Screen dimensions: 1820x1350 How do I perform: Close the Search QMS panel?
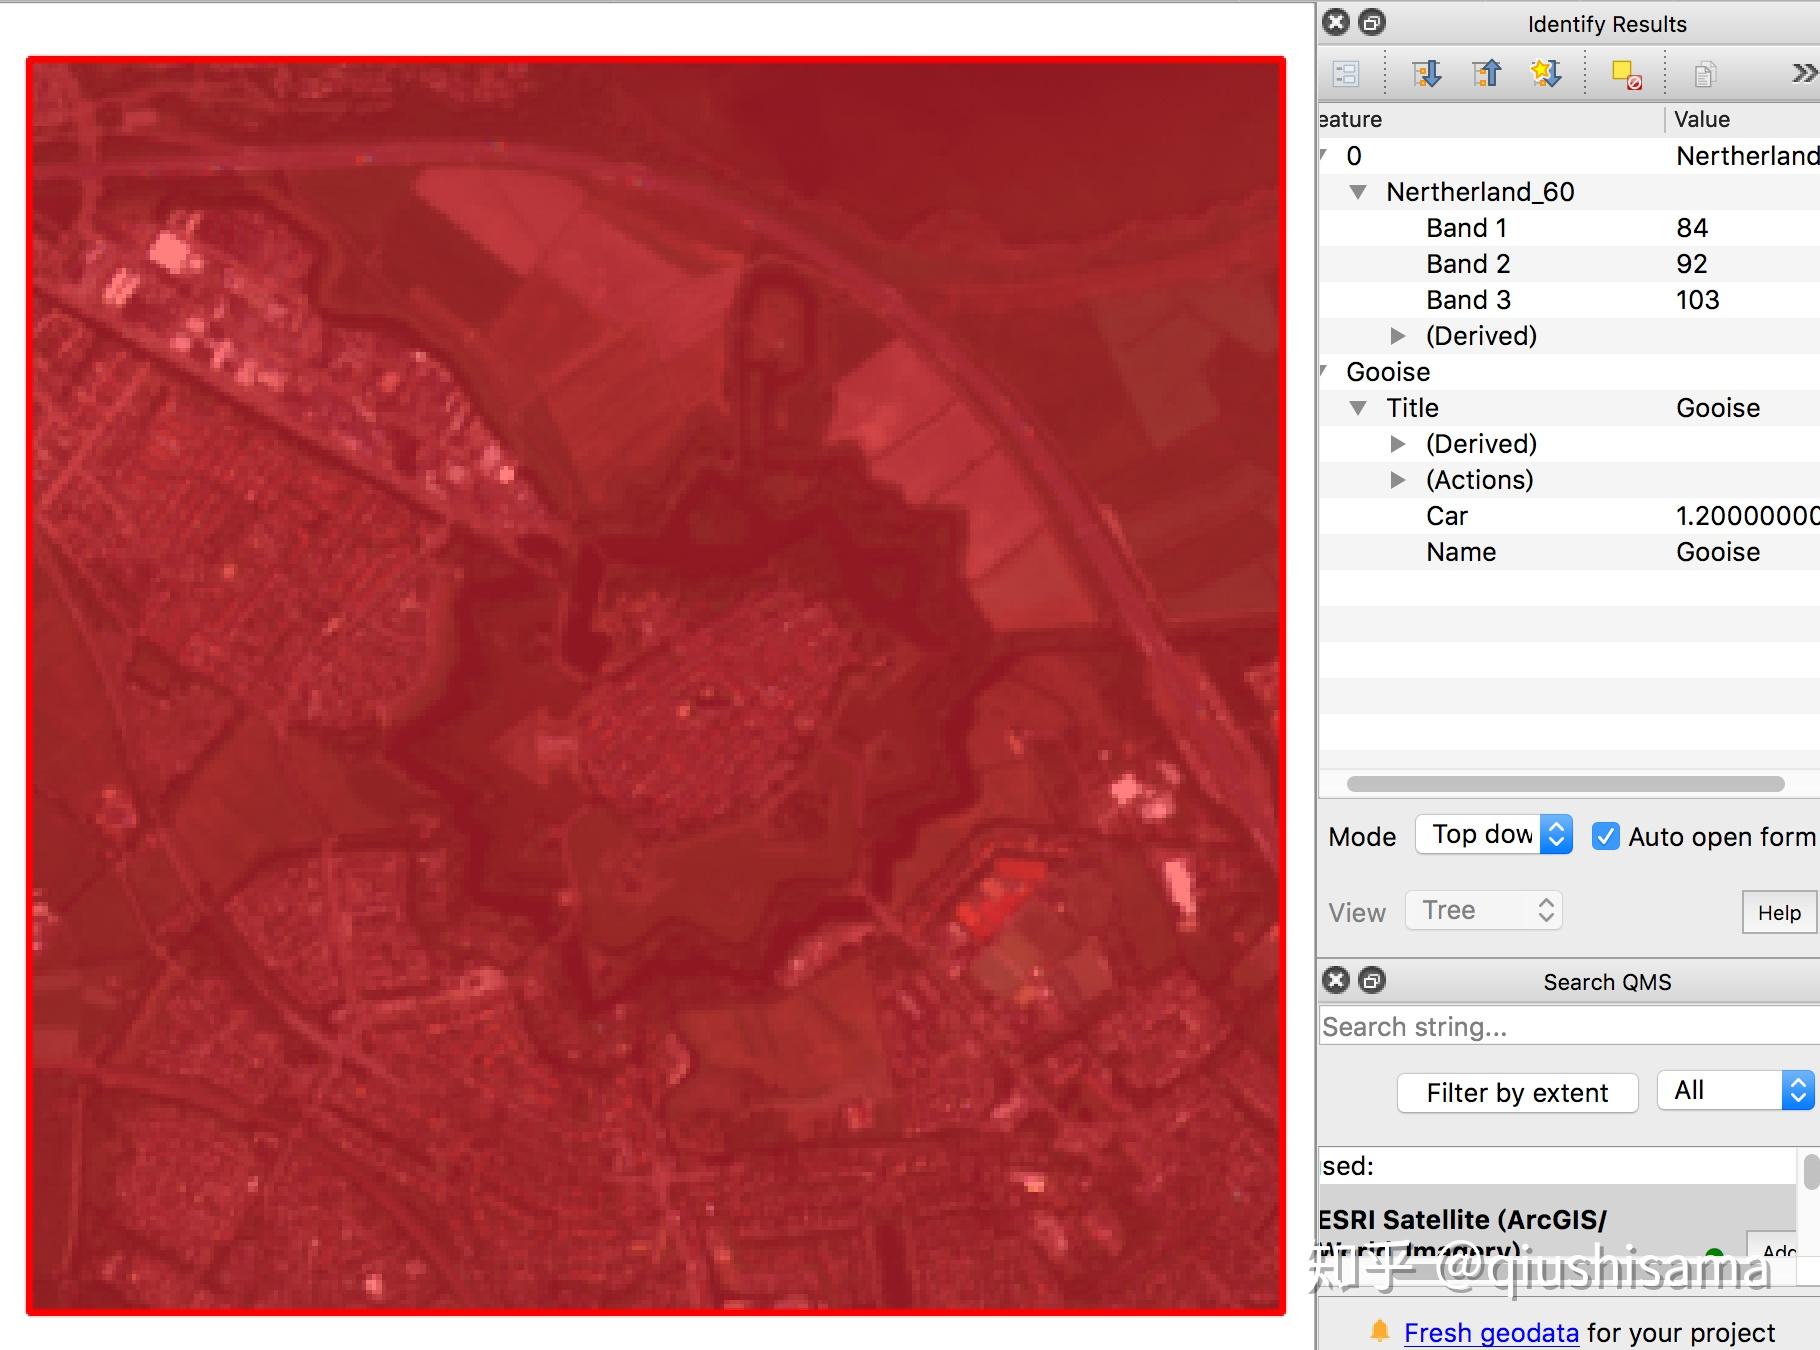(1336, 980)
